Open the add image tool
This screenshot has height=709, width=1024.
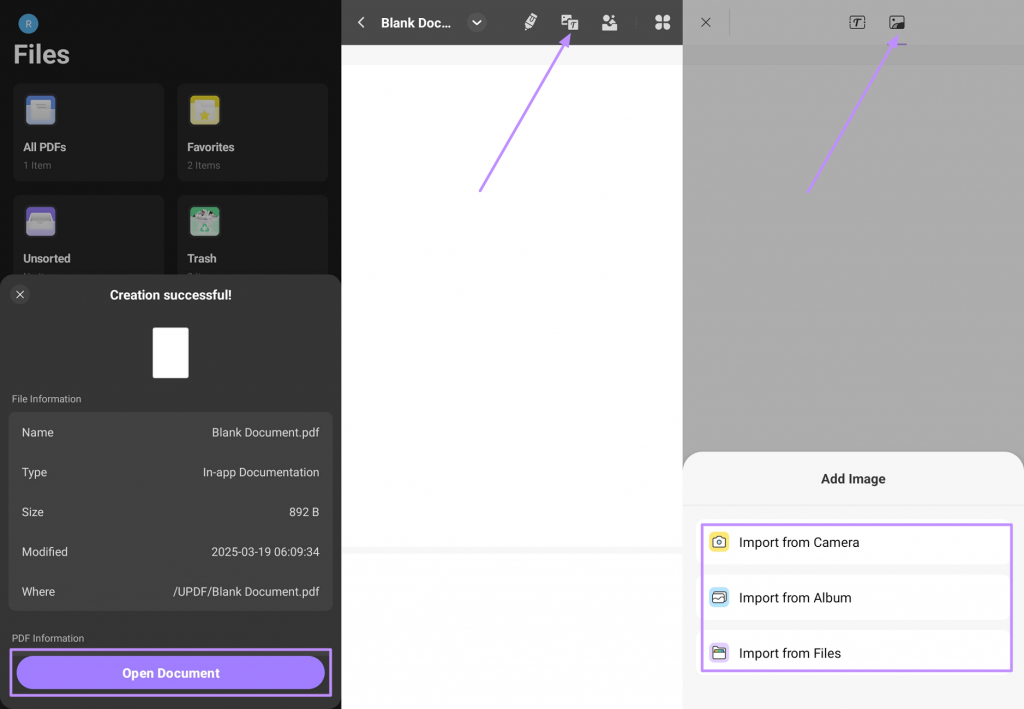coord(896,21)
